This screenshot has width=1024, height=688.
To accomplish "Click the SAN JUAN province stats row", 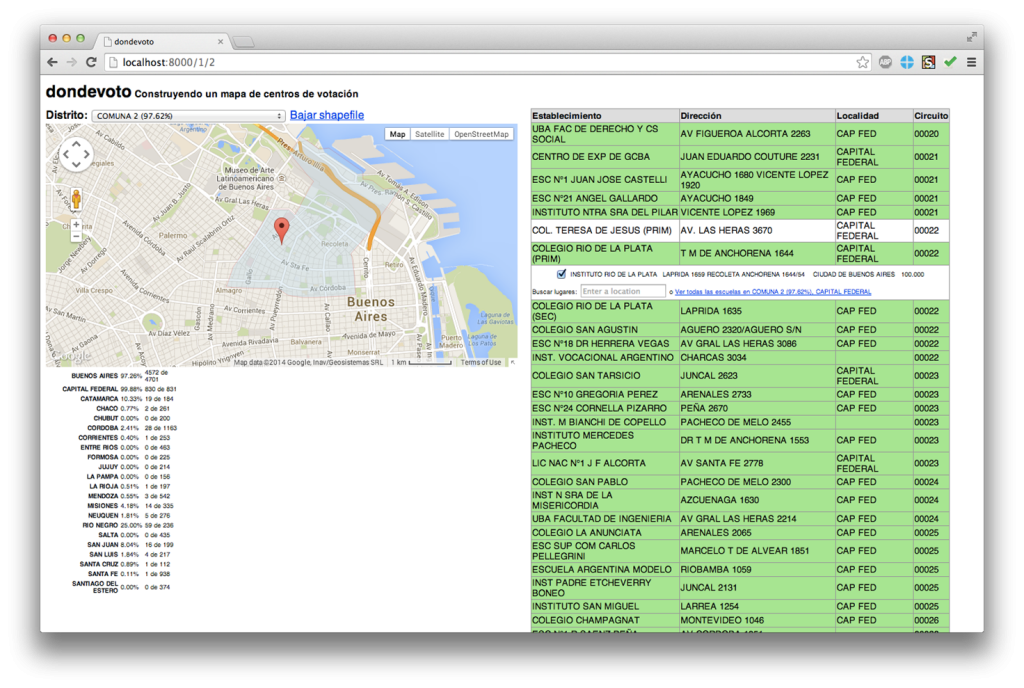I will (130, 545).
